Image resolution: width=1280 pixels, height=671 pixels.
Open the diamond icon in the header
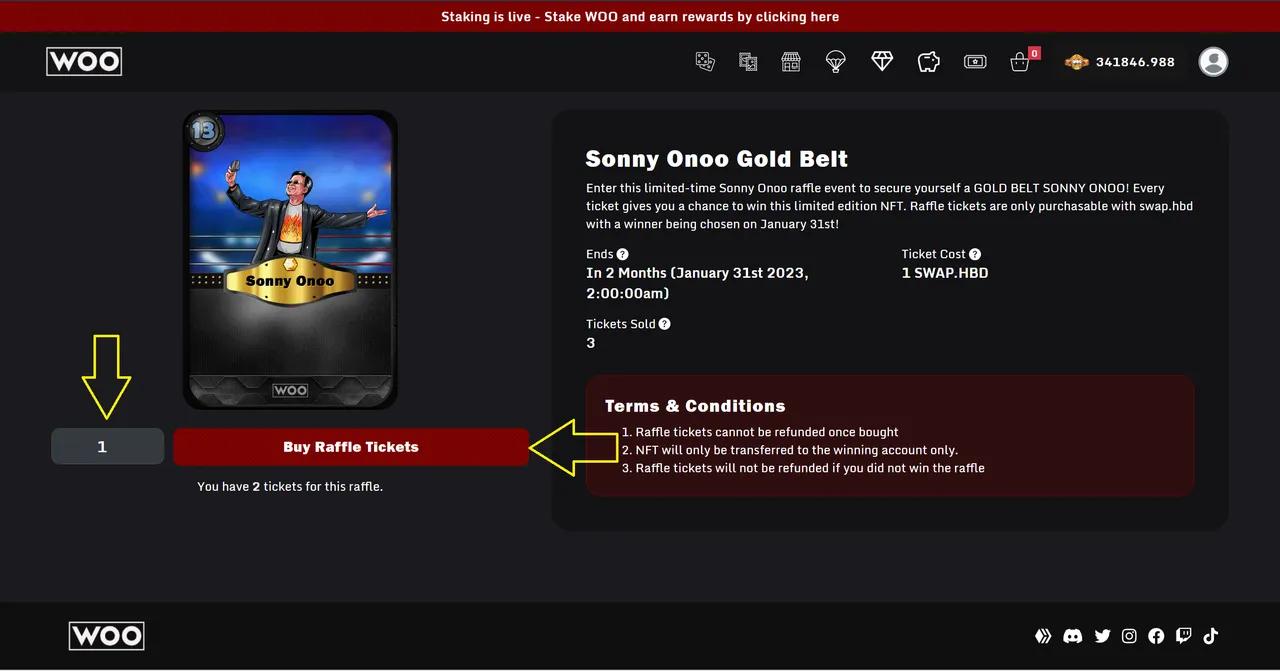click(x=882, y=62)
